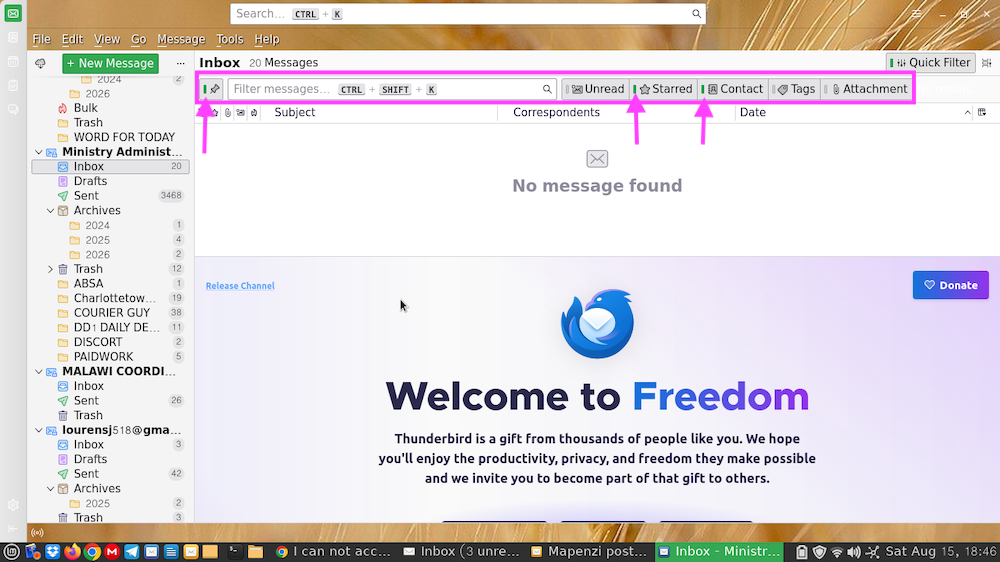Open Thunderbird settings gear icon
1000x562 pixels.
click(13, 505)
